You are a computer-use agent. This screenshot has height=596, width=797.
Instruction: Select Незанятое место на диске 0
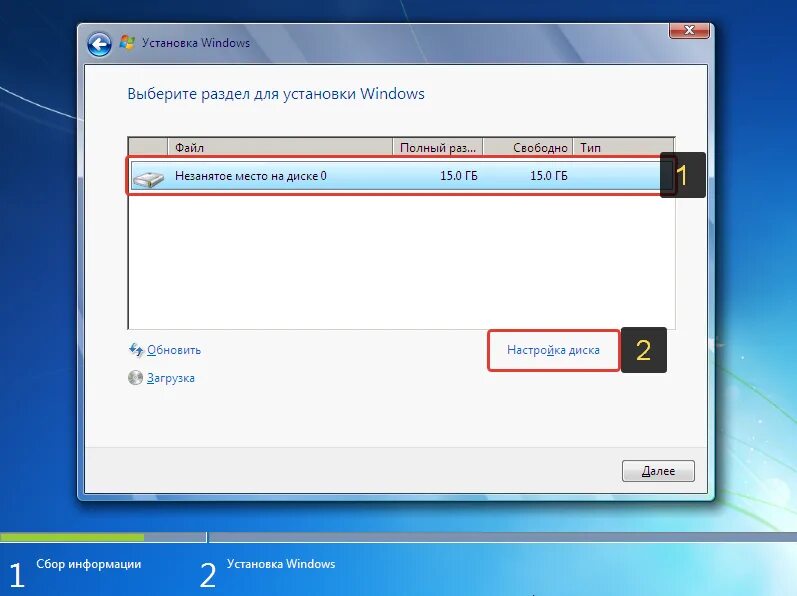[402, 176]
